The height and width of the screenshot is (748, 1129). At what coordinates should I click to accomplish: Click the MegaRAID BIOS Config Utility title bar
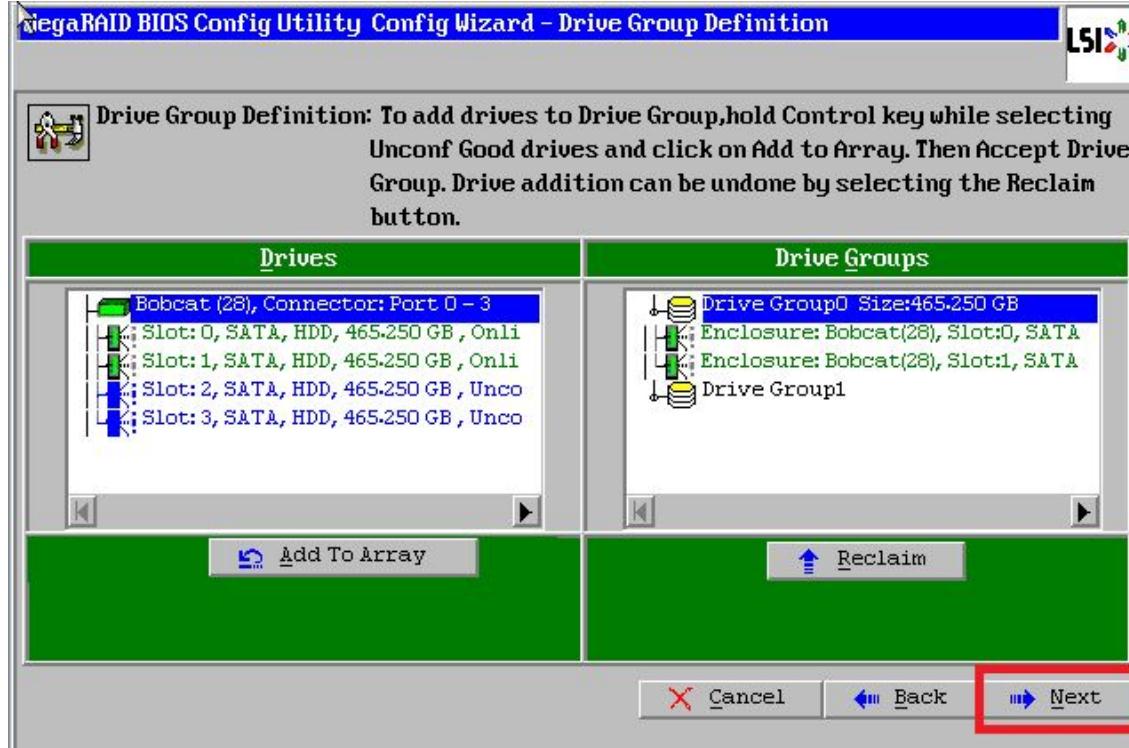[538, 24]
